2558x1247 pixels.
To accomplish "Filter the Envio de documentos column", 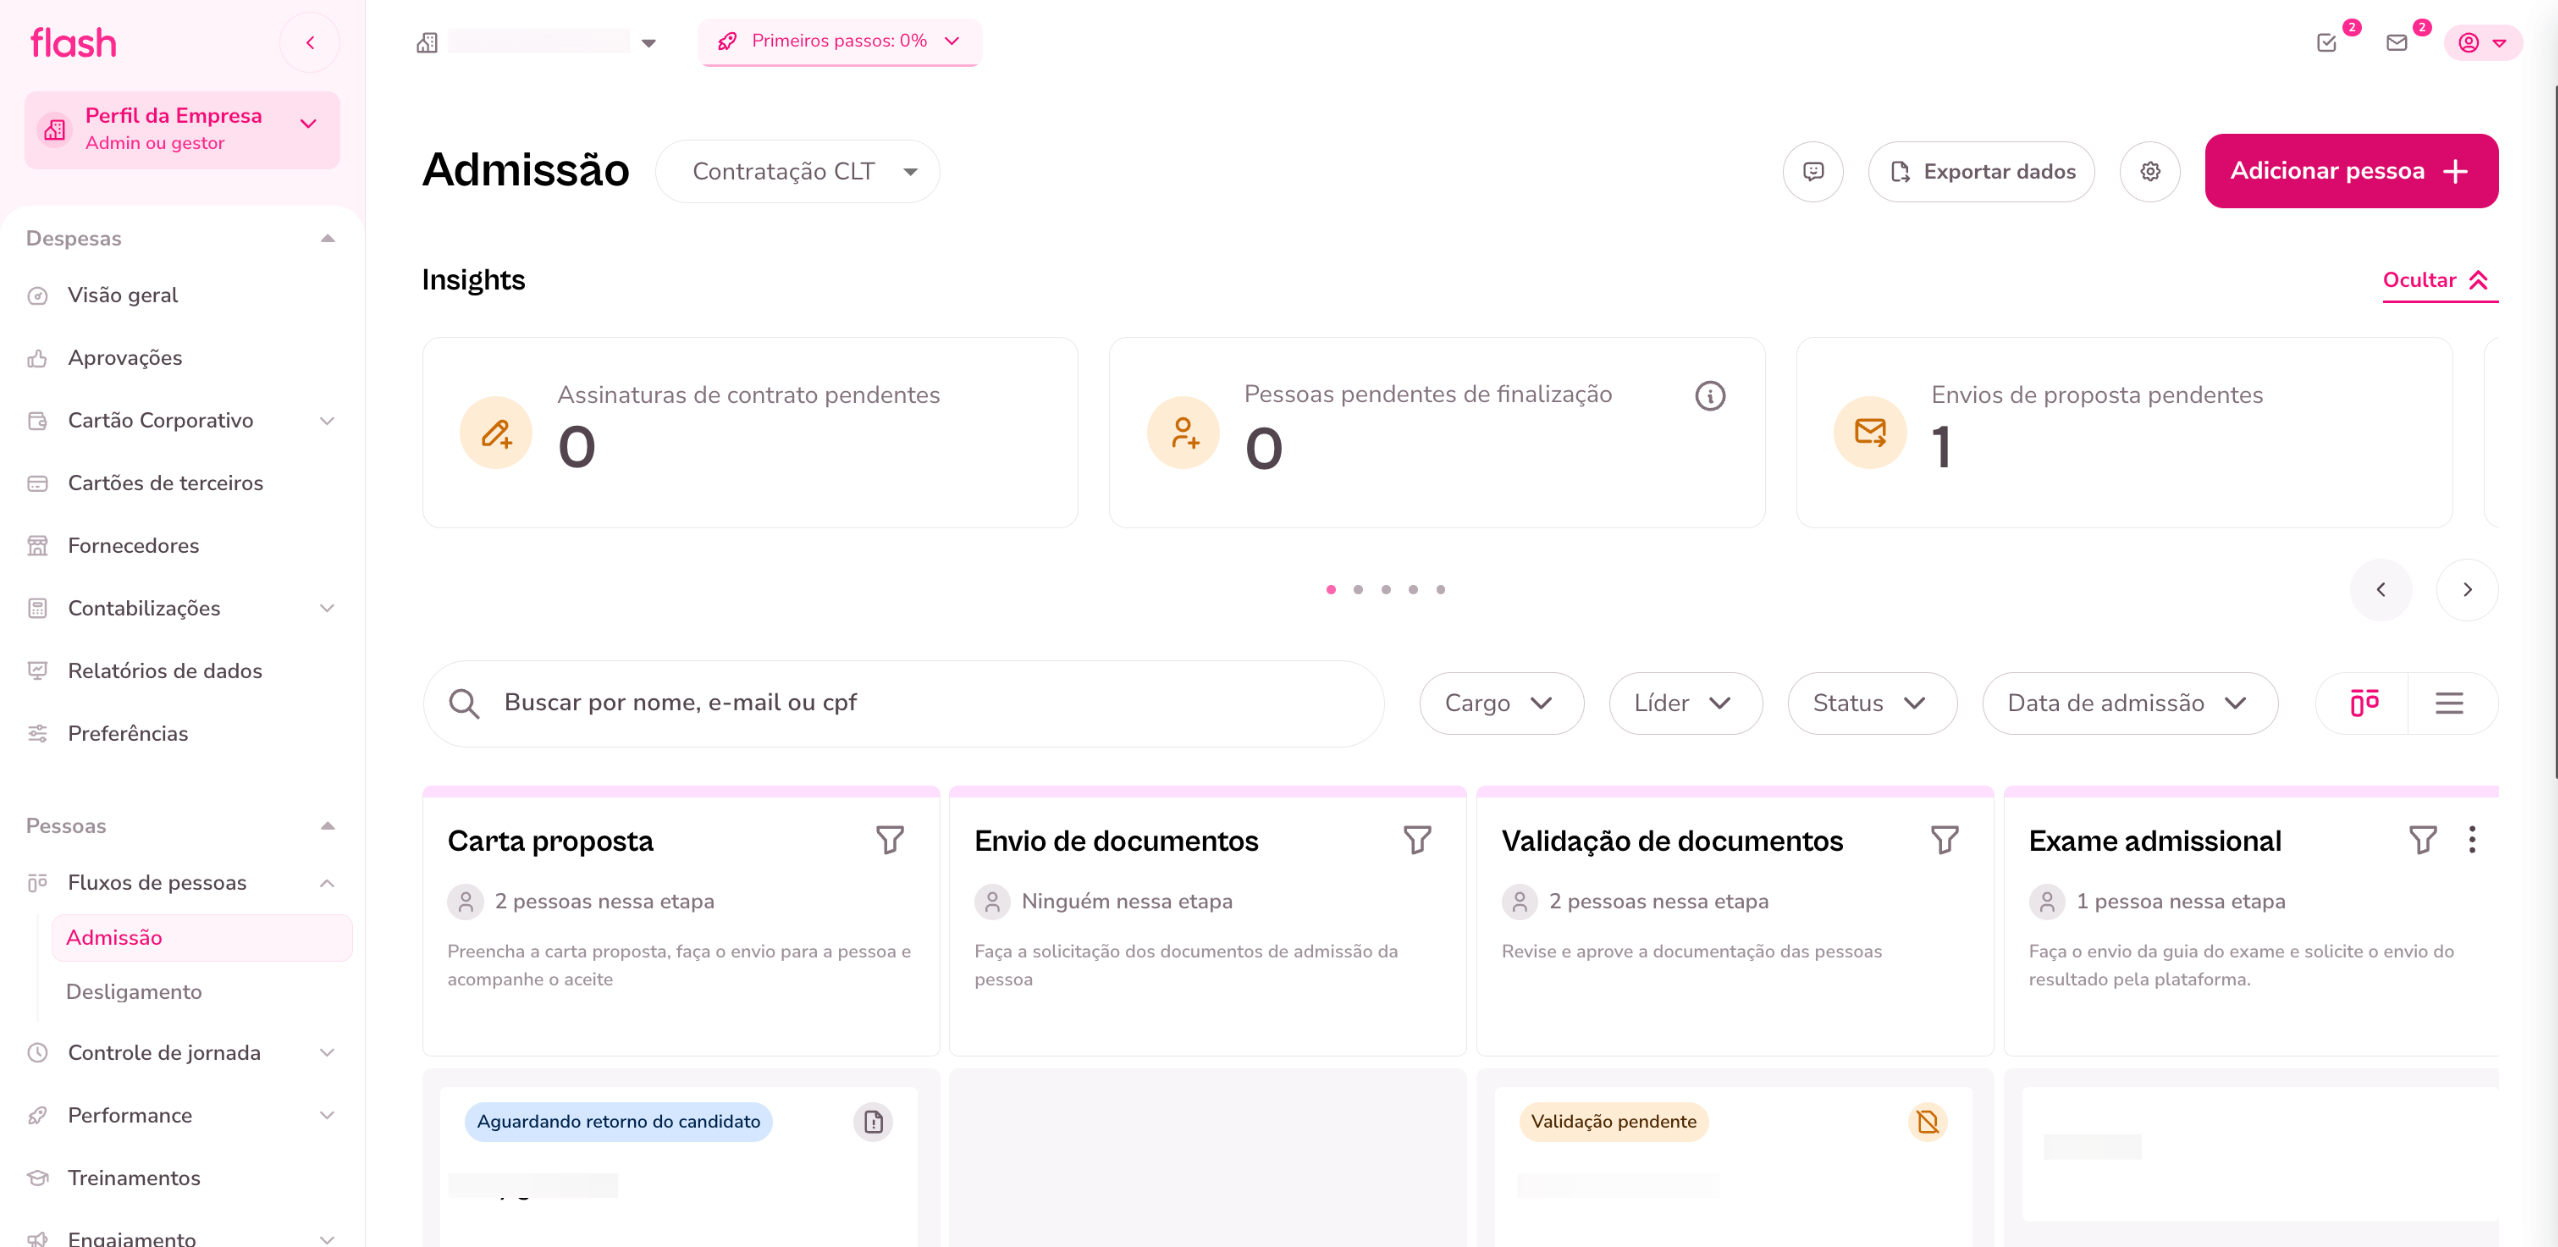I will click(1417, 840).
